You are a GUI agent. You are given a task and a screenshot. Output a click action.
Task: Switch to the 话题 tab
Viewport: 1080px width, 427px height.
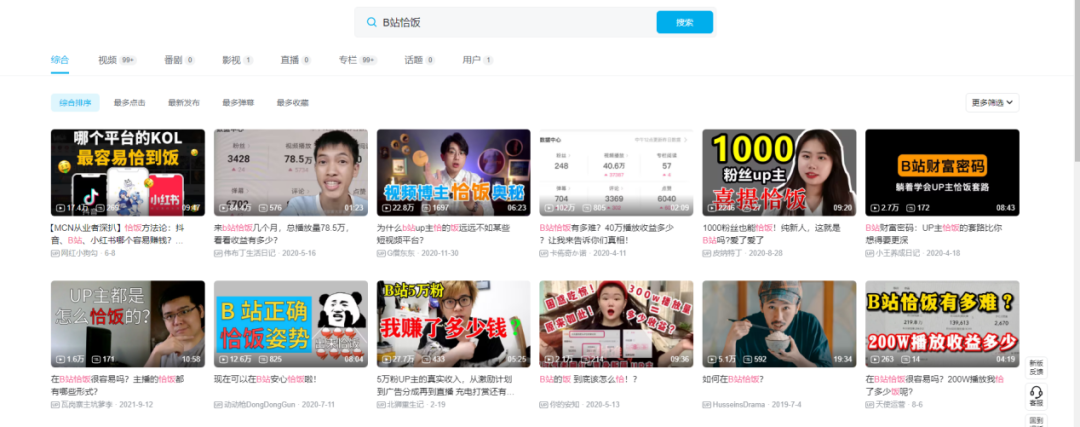[419, 60]
